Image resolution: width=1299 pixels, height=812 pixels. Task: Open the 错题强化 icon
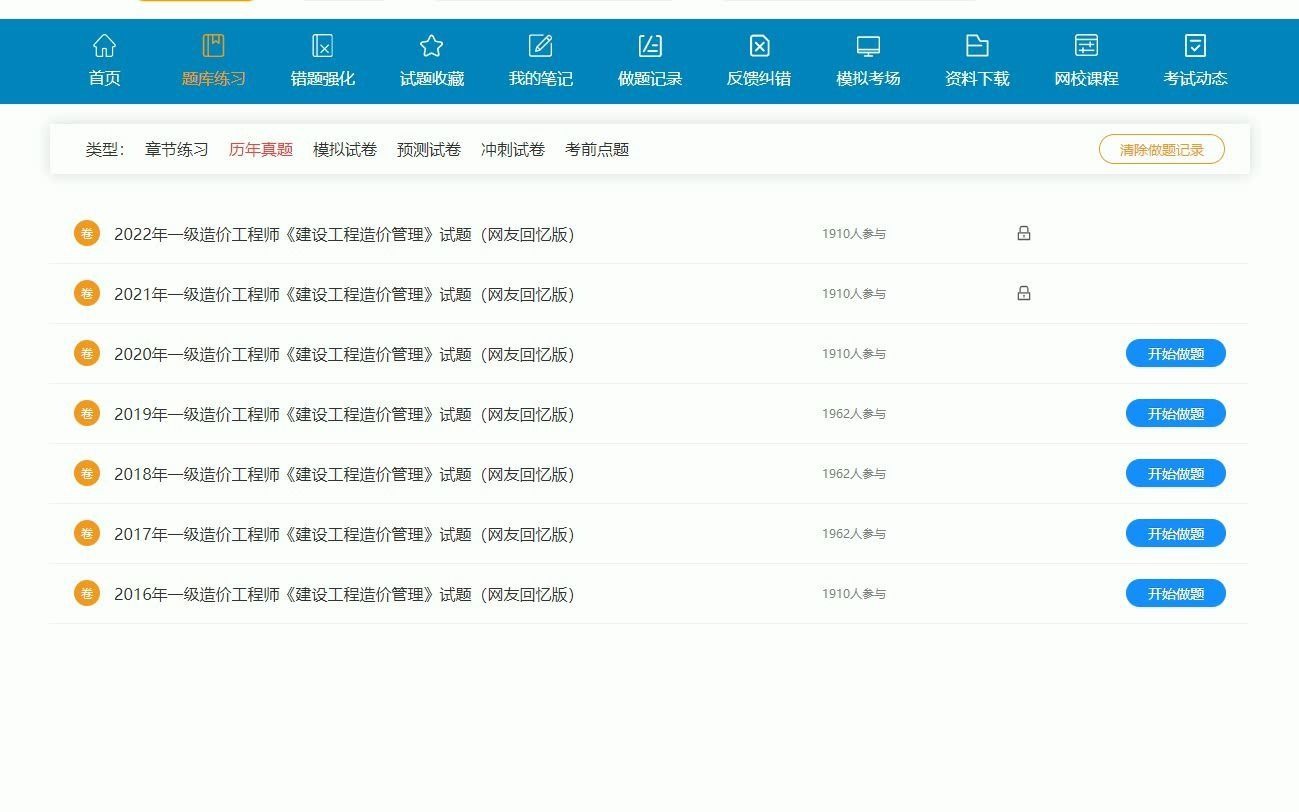pyautogui.click(x=322, y=45)
